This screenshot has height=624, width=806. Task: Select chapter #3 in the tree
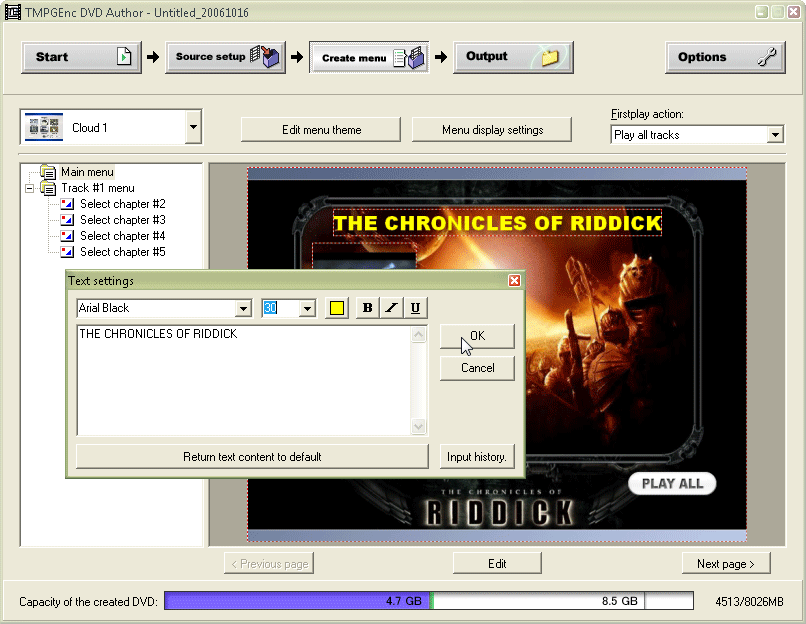pyautogui.click(x=122, y=219)
